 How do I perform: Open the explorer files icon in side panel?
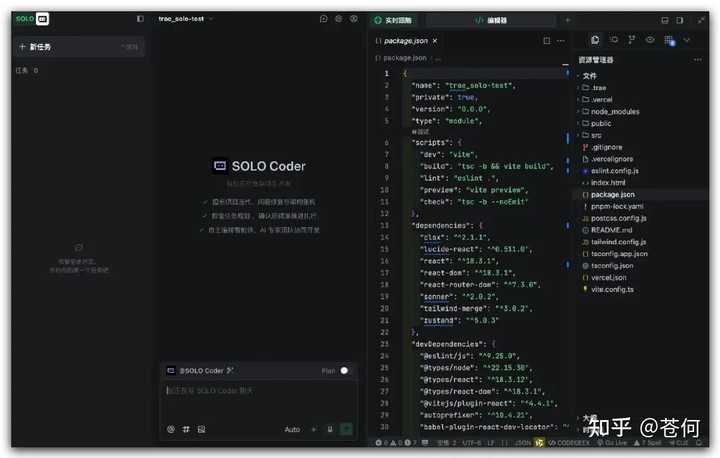595,40
